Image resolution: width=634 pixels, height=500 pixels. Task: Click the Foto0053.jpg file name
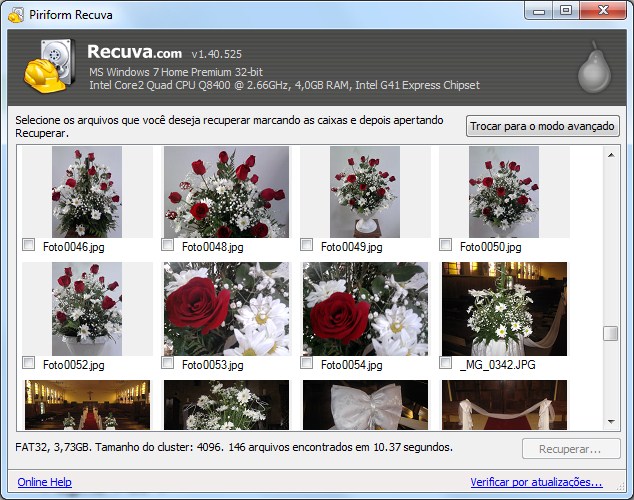pyautogui.click(x=213, y=365)
